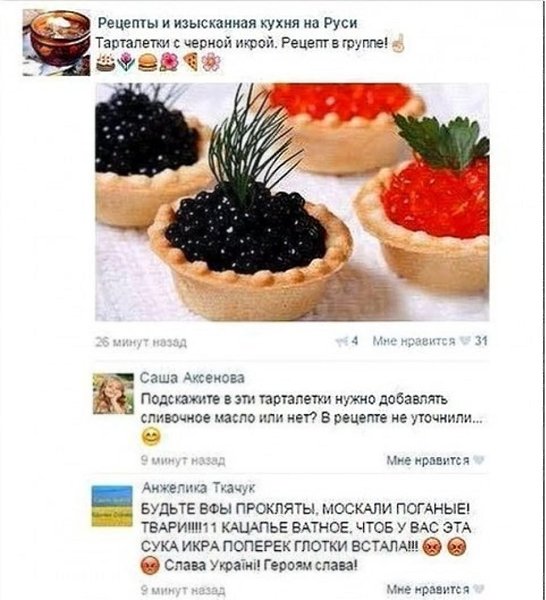Open Анжелика Ткачук's flag avatar
The width and height of the screenshot is (546, 600).
click(x=112, y=506)
